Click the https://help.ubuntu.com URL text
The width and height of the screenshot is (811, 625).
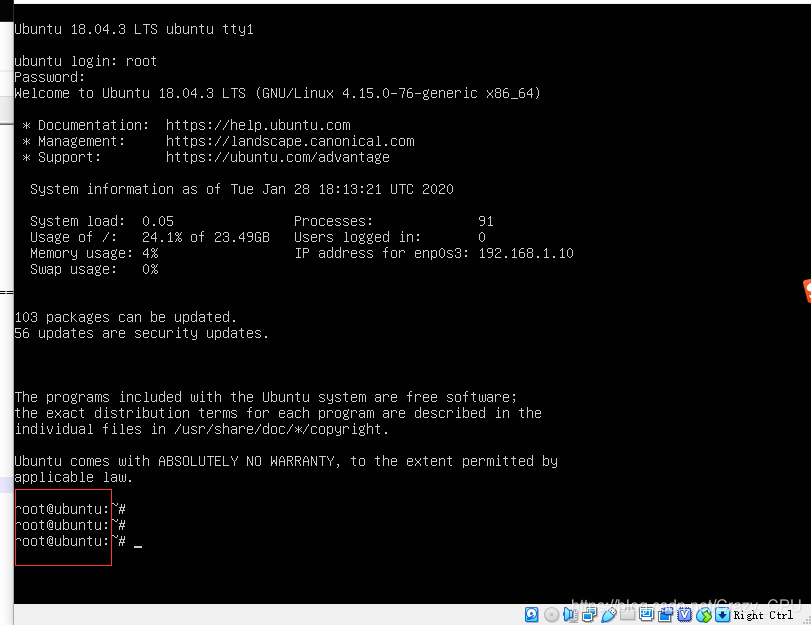(258, 125)
